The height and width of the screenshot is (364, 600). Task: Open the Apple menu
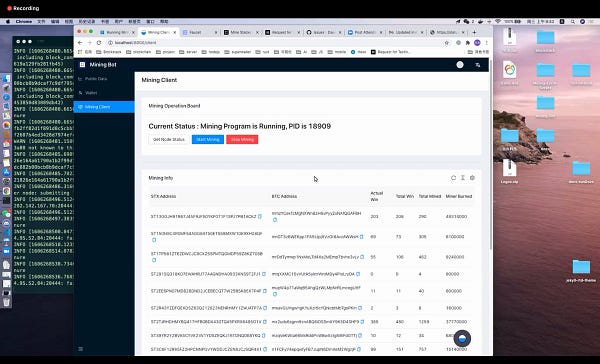(8, 21)
